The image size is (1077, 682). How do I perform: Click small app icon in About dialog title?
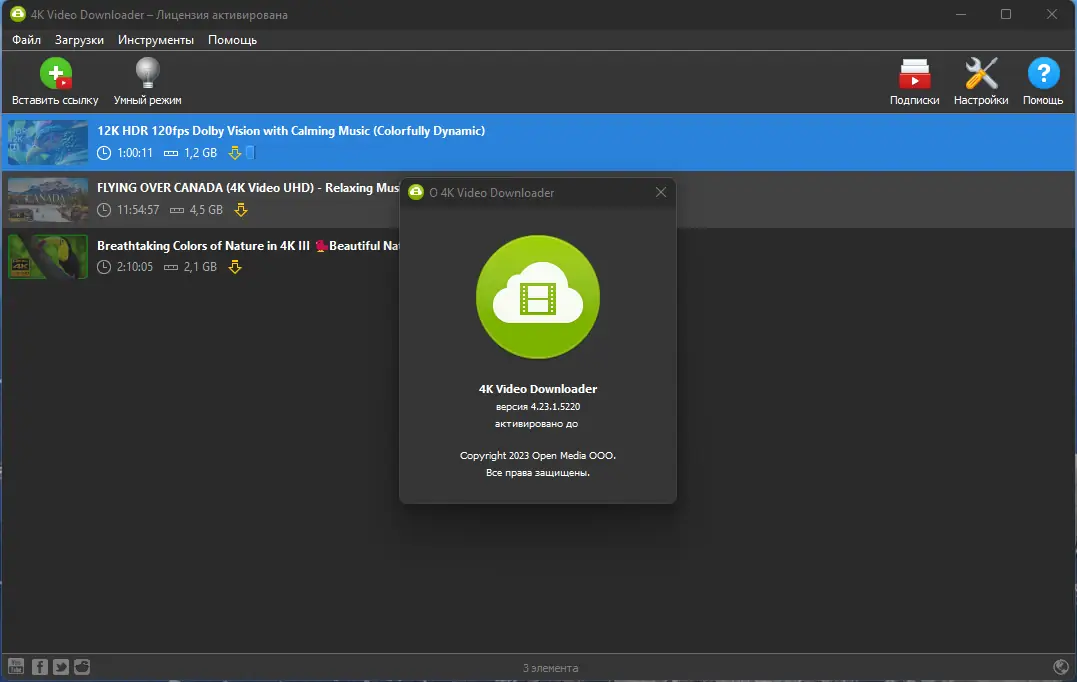click(416, 192)
